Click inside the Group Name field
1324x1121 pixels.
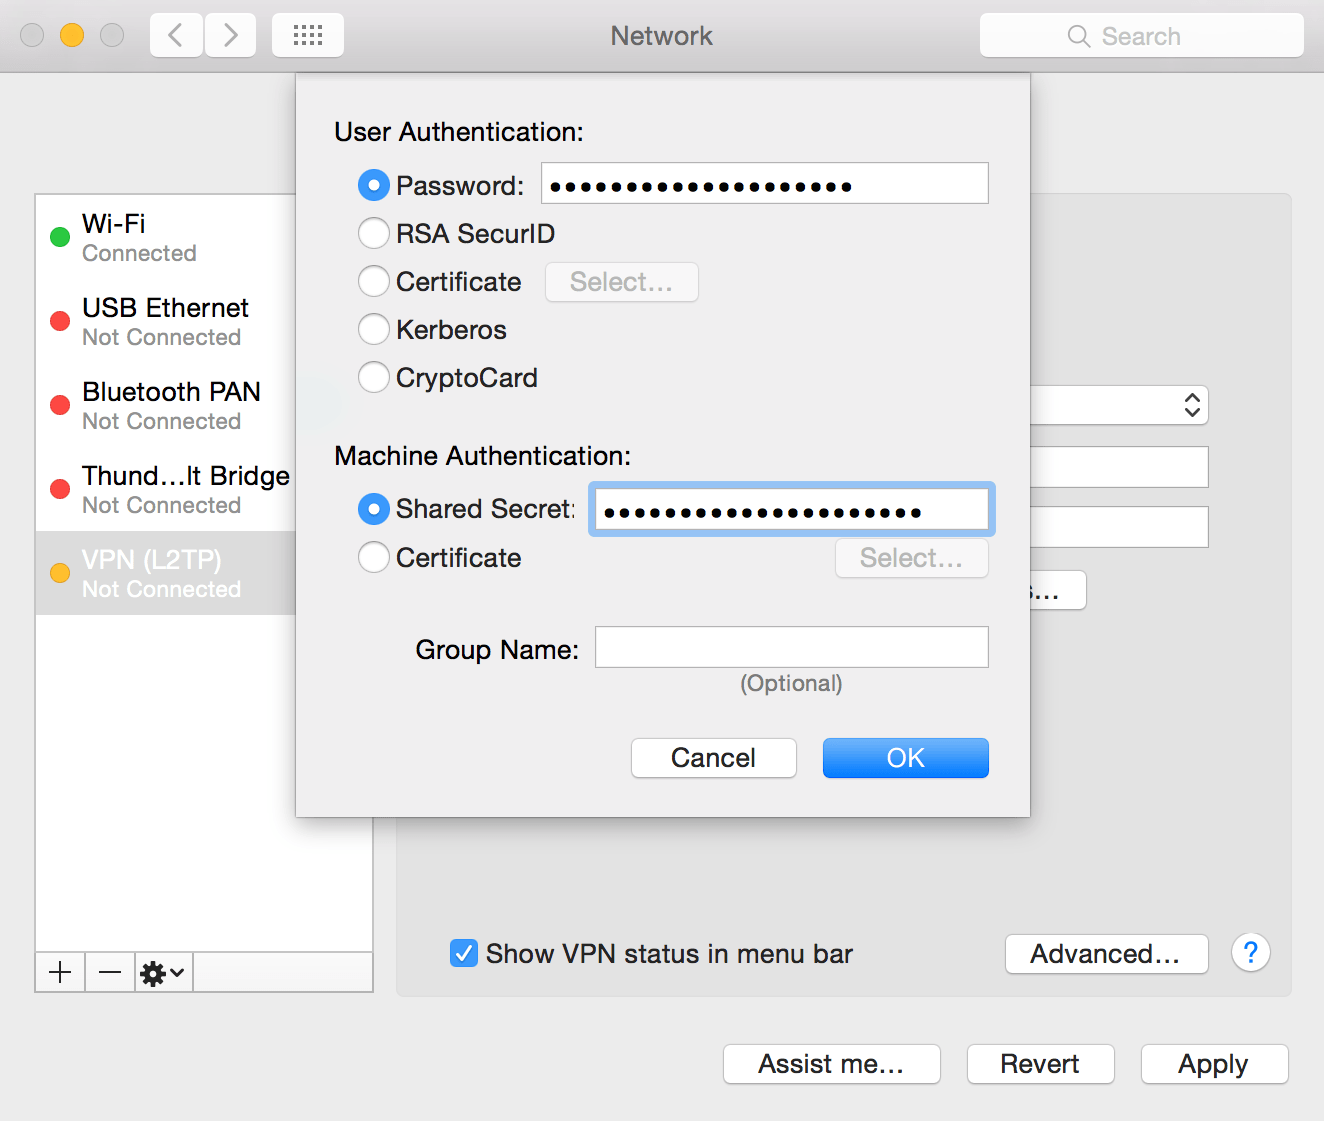click(x=790, y=647)
